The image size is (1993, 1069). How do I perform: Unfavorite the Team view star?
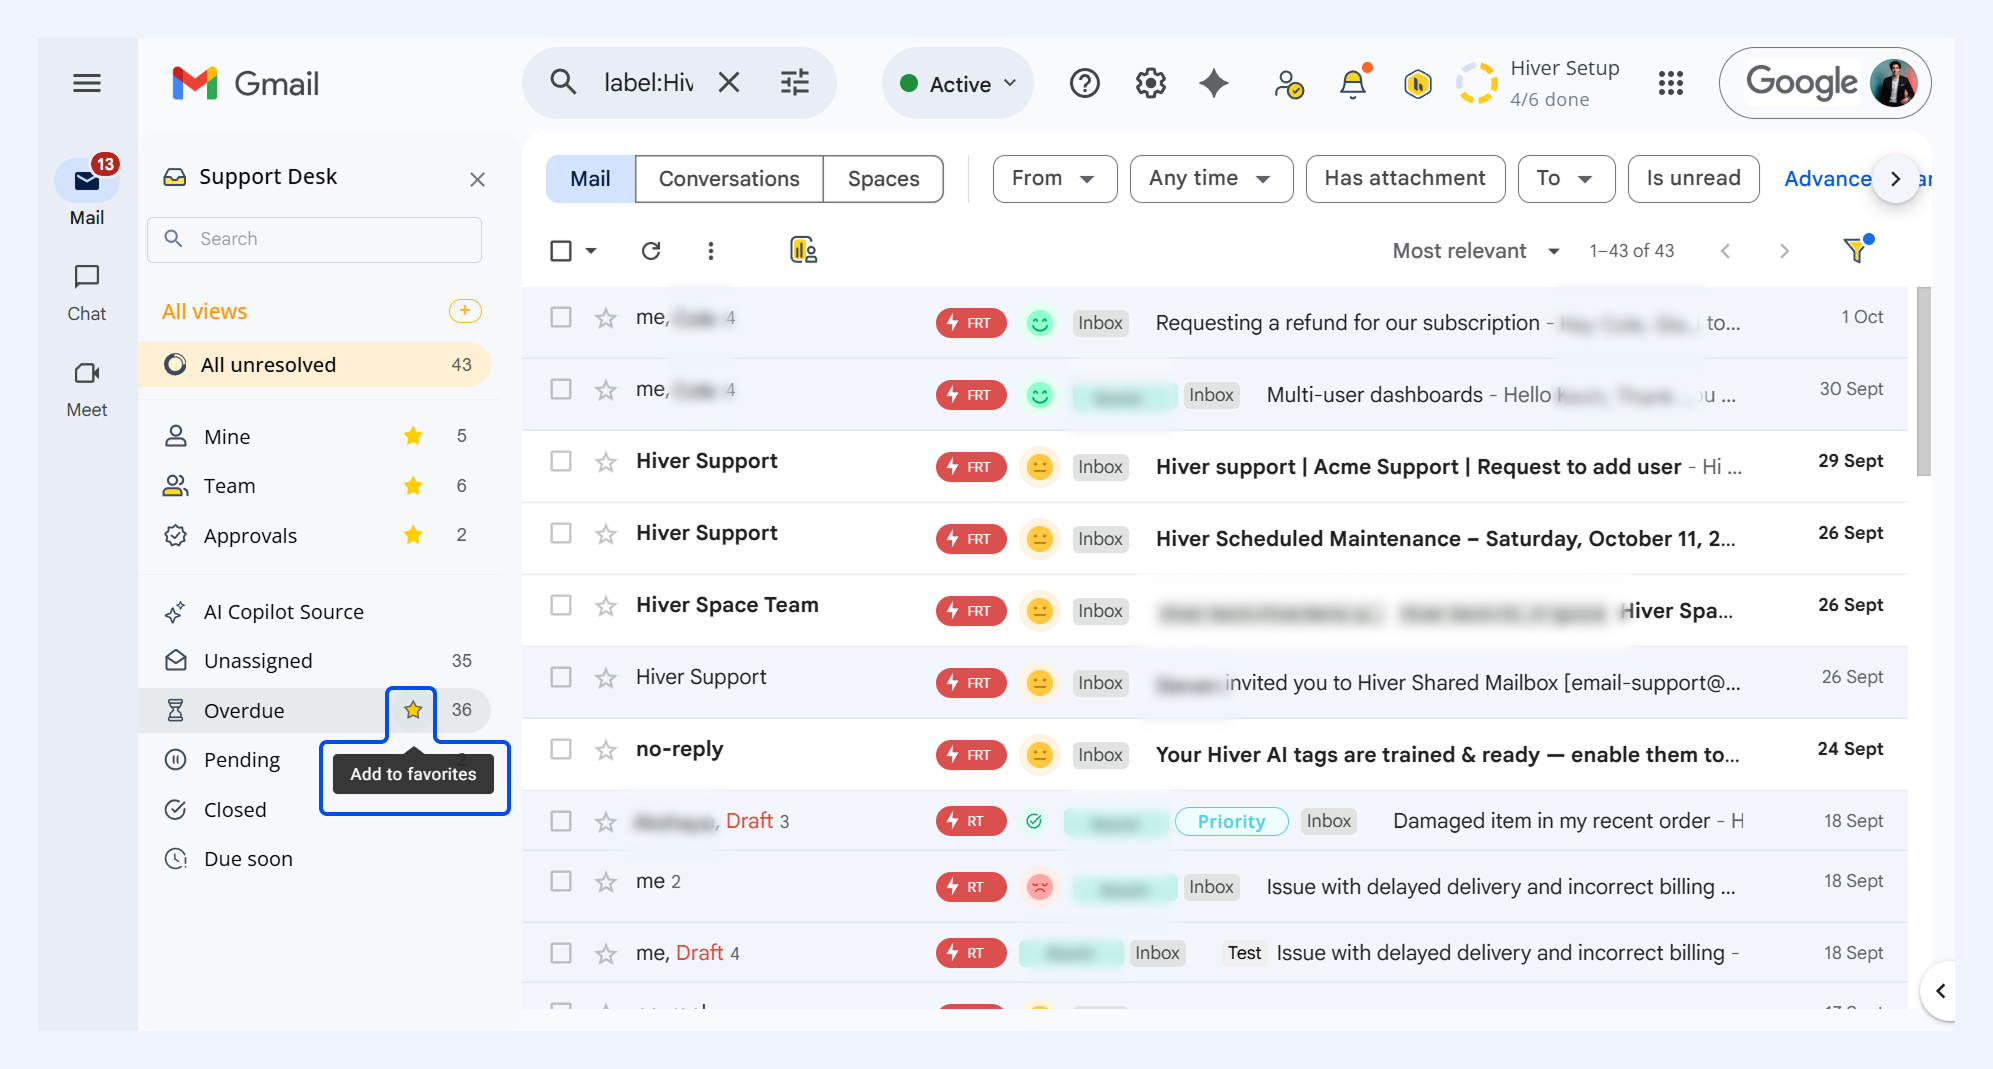(413, 486)
